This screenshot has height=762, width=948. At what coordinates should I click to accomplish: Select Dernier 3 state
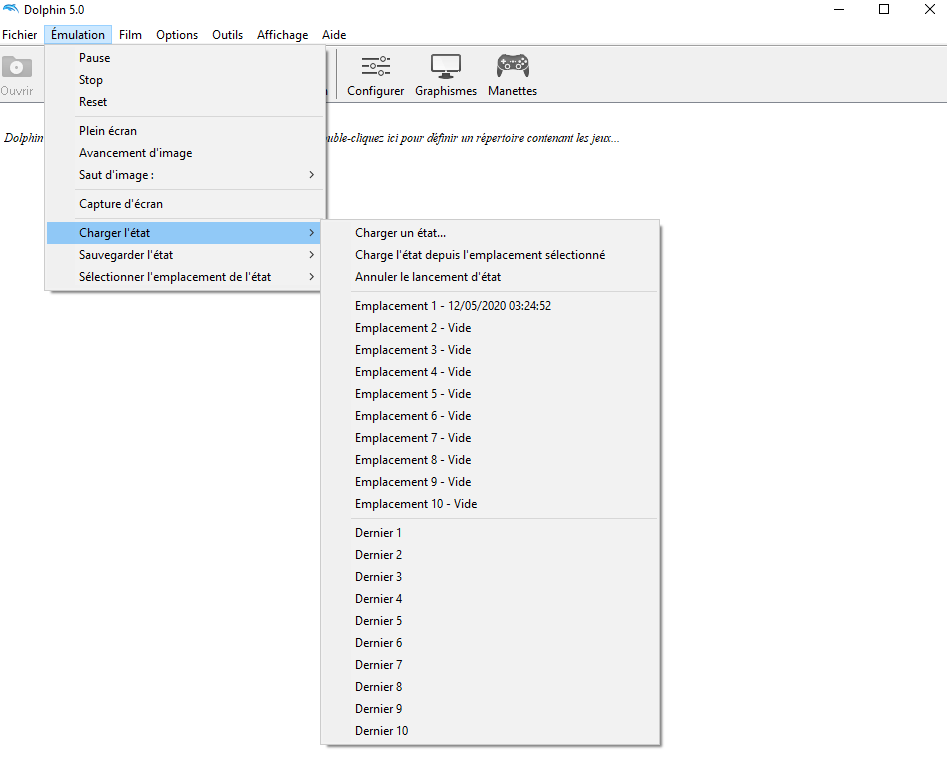pyautogui.click(x=490, y=577)
